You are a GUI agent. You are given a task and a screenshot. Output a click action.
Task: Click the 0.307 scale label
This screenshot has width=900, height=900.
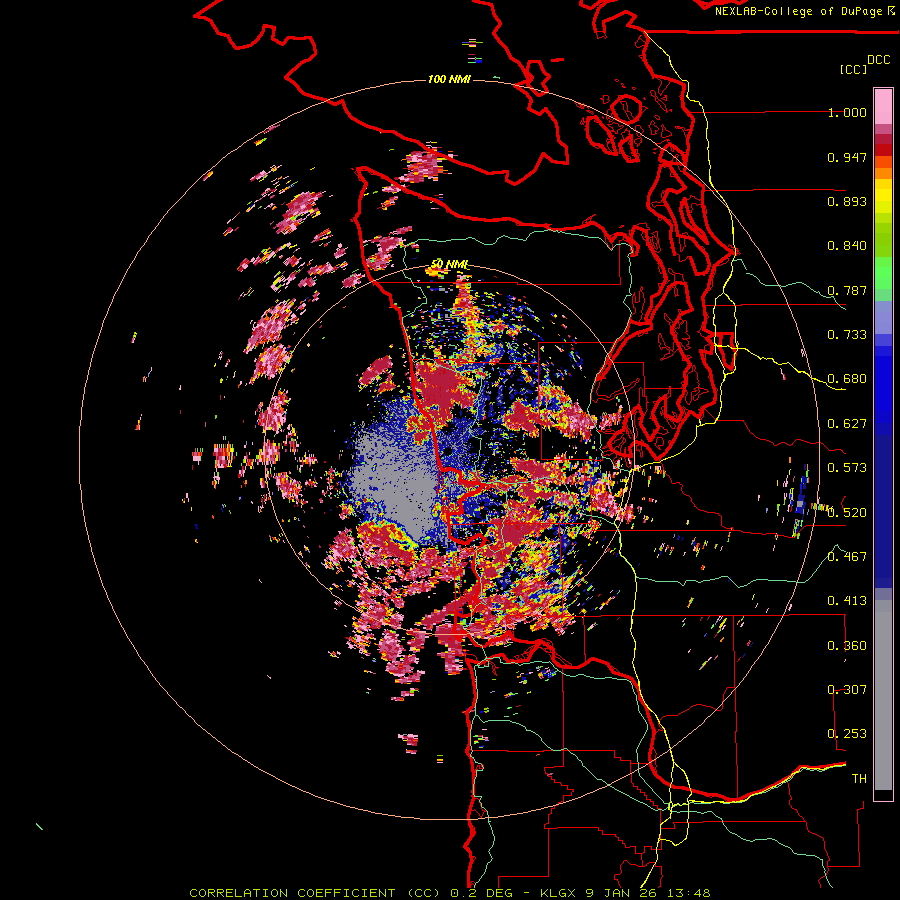click(847, 689)
